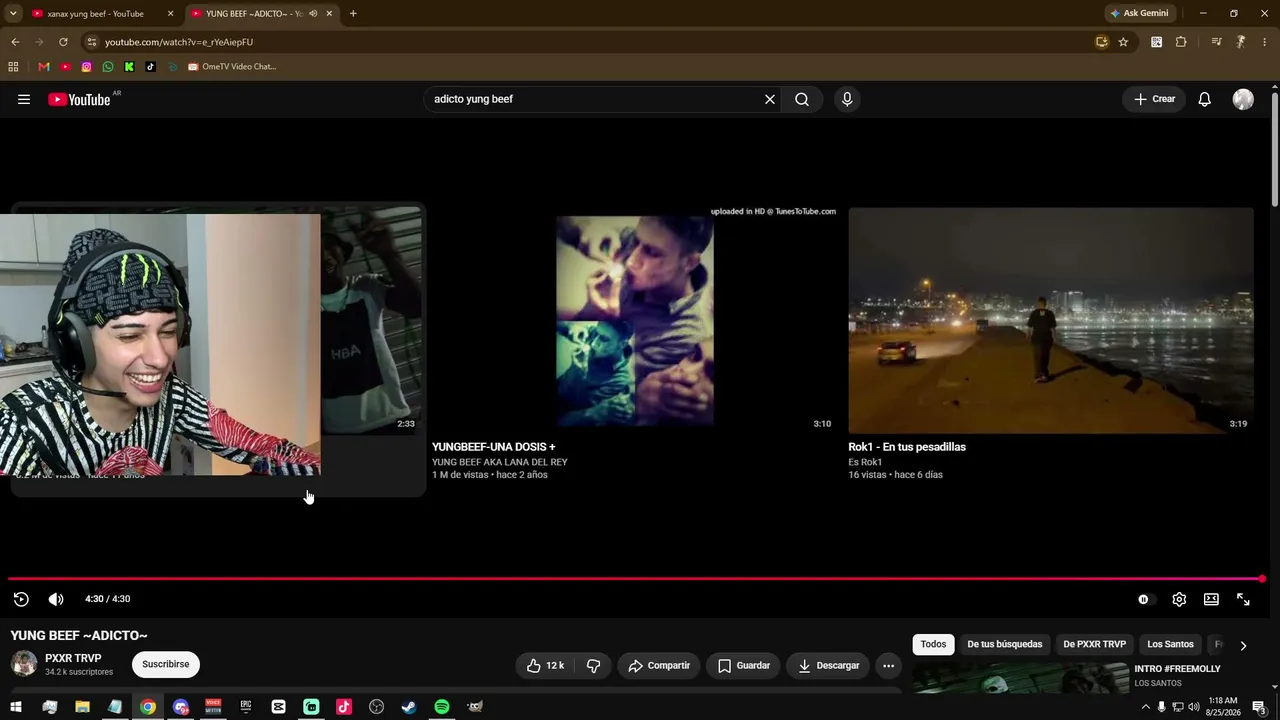Viewport: 1280px width, 720px height.
Task: Go back to the previous page
Action: [x=15, y=42]
